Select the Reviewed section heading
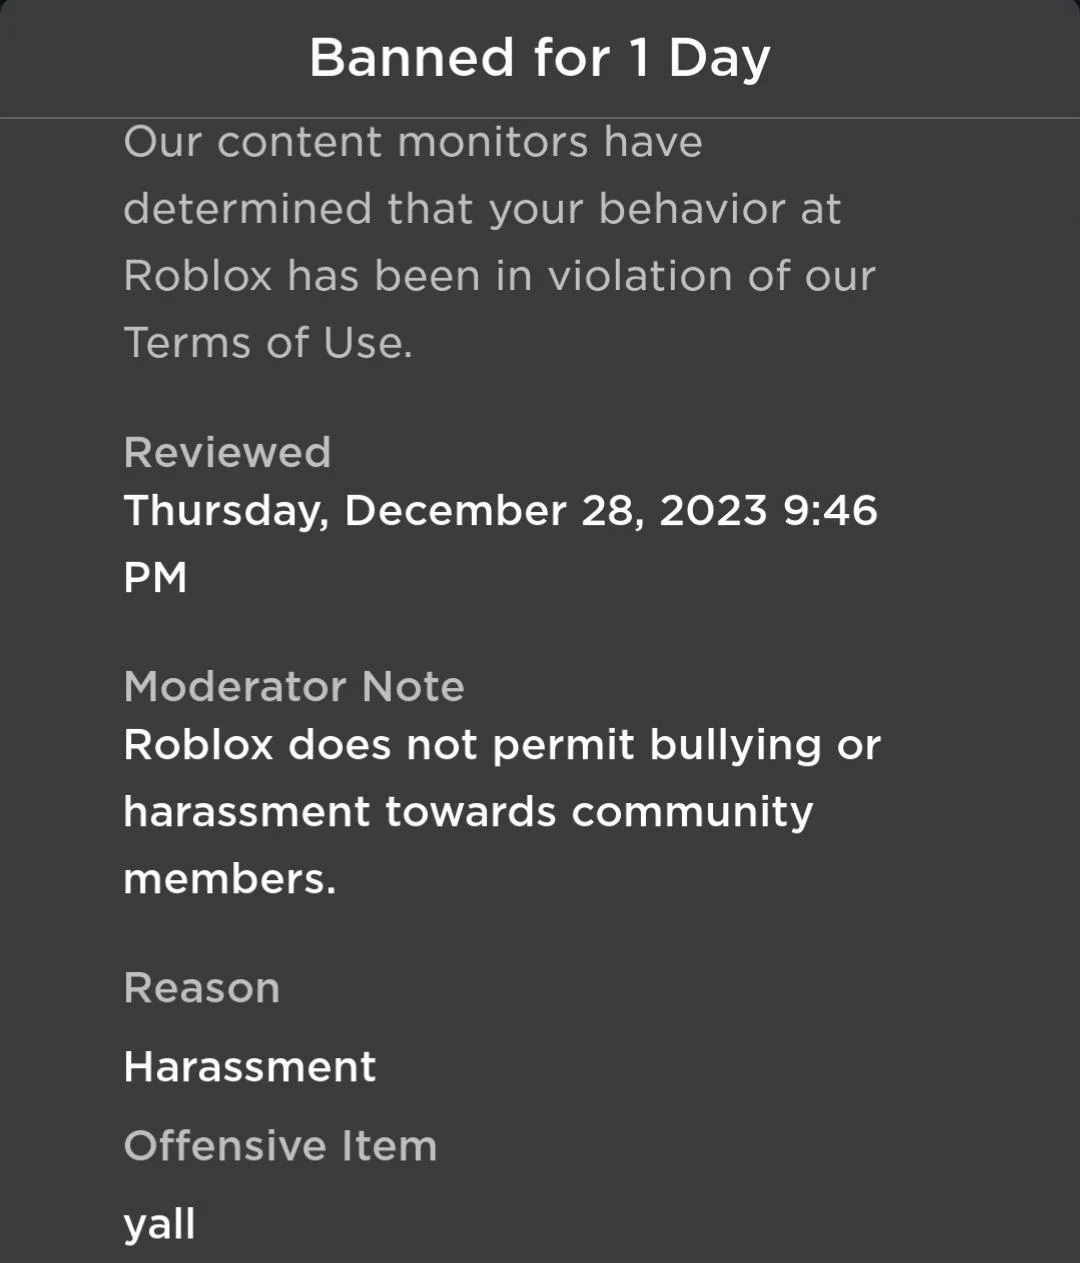 227,453
